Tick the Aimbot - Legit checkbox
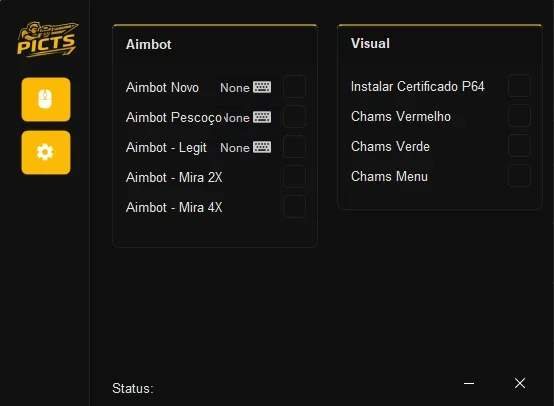Screen dimensions: 554x406 [x=294, y=146]
